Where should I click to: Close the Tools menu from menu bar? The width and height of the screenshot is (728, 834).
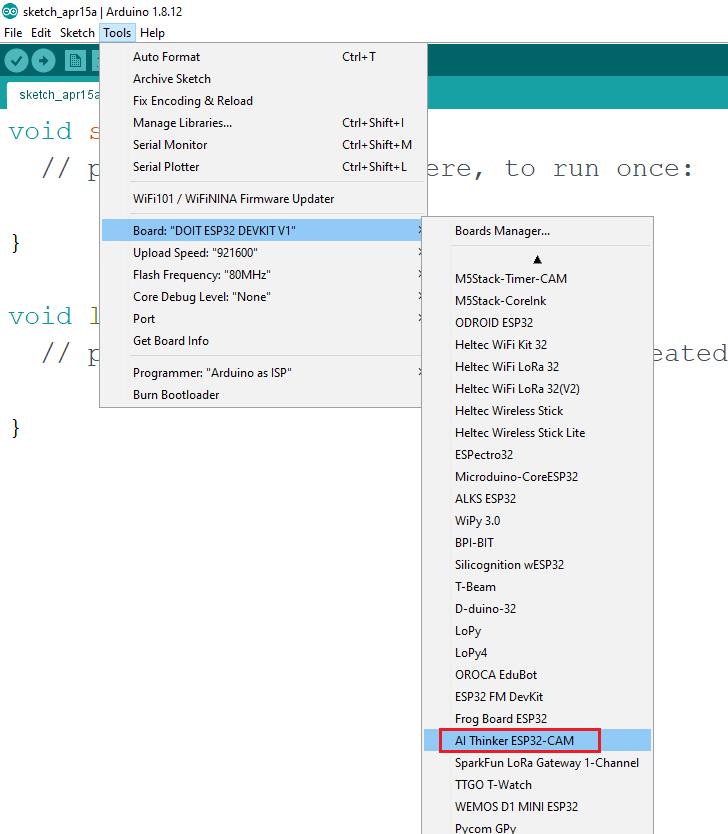117,33
